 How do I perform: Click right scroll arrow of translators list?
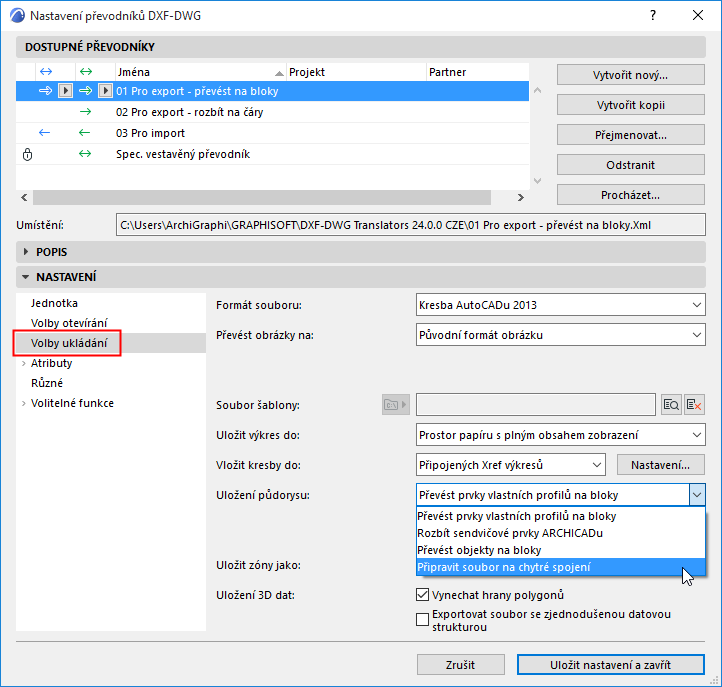(x=521, y=197)
